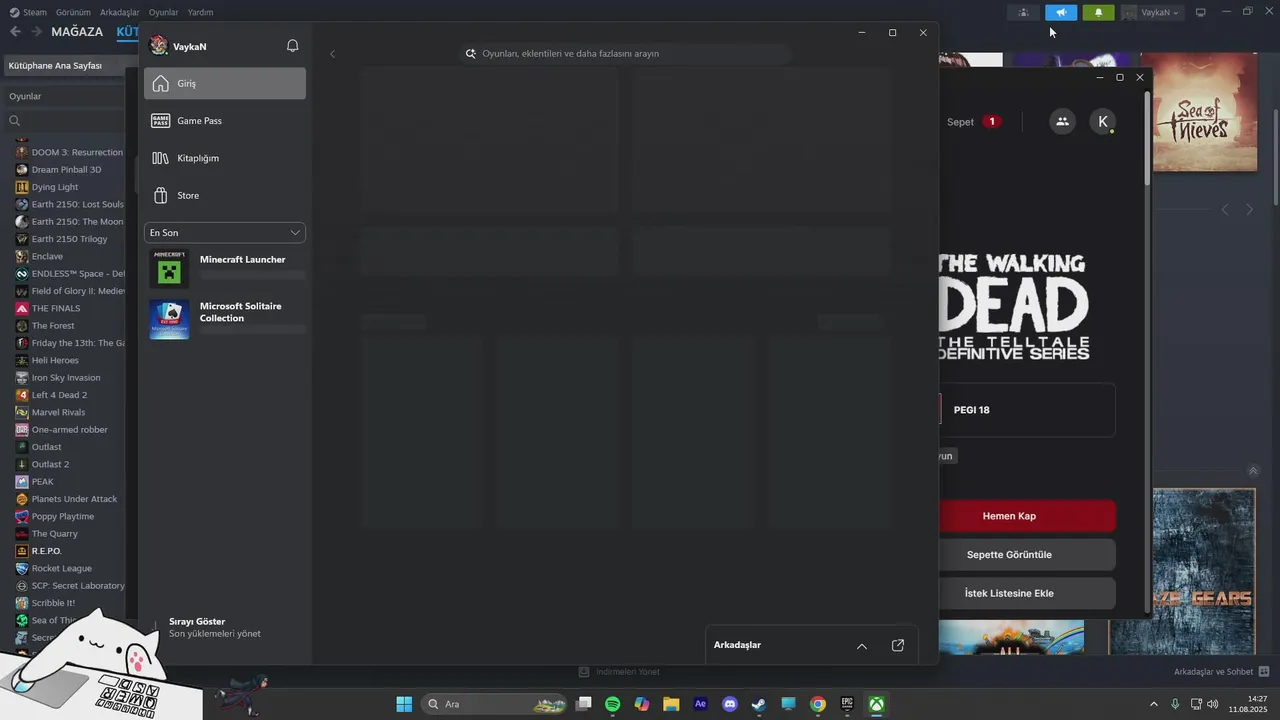This screenshot has width=1280, height=720.
Task: Click the Steam carousel left arrow
Action: click(1225, 210)
